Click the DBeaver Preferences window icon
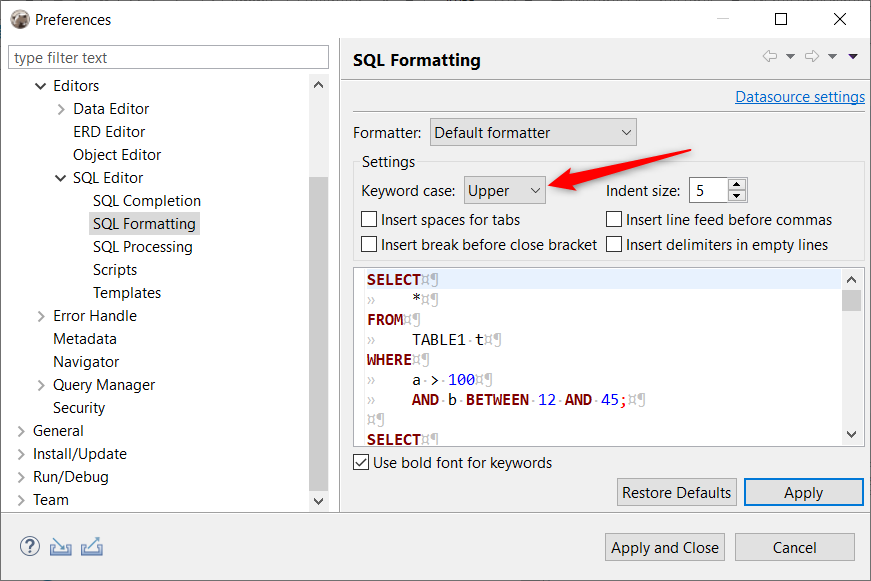The height and width of the screenshot is (581, 871). point(20,19)
